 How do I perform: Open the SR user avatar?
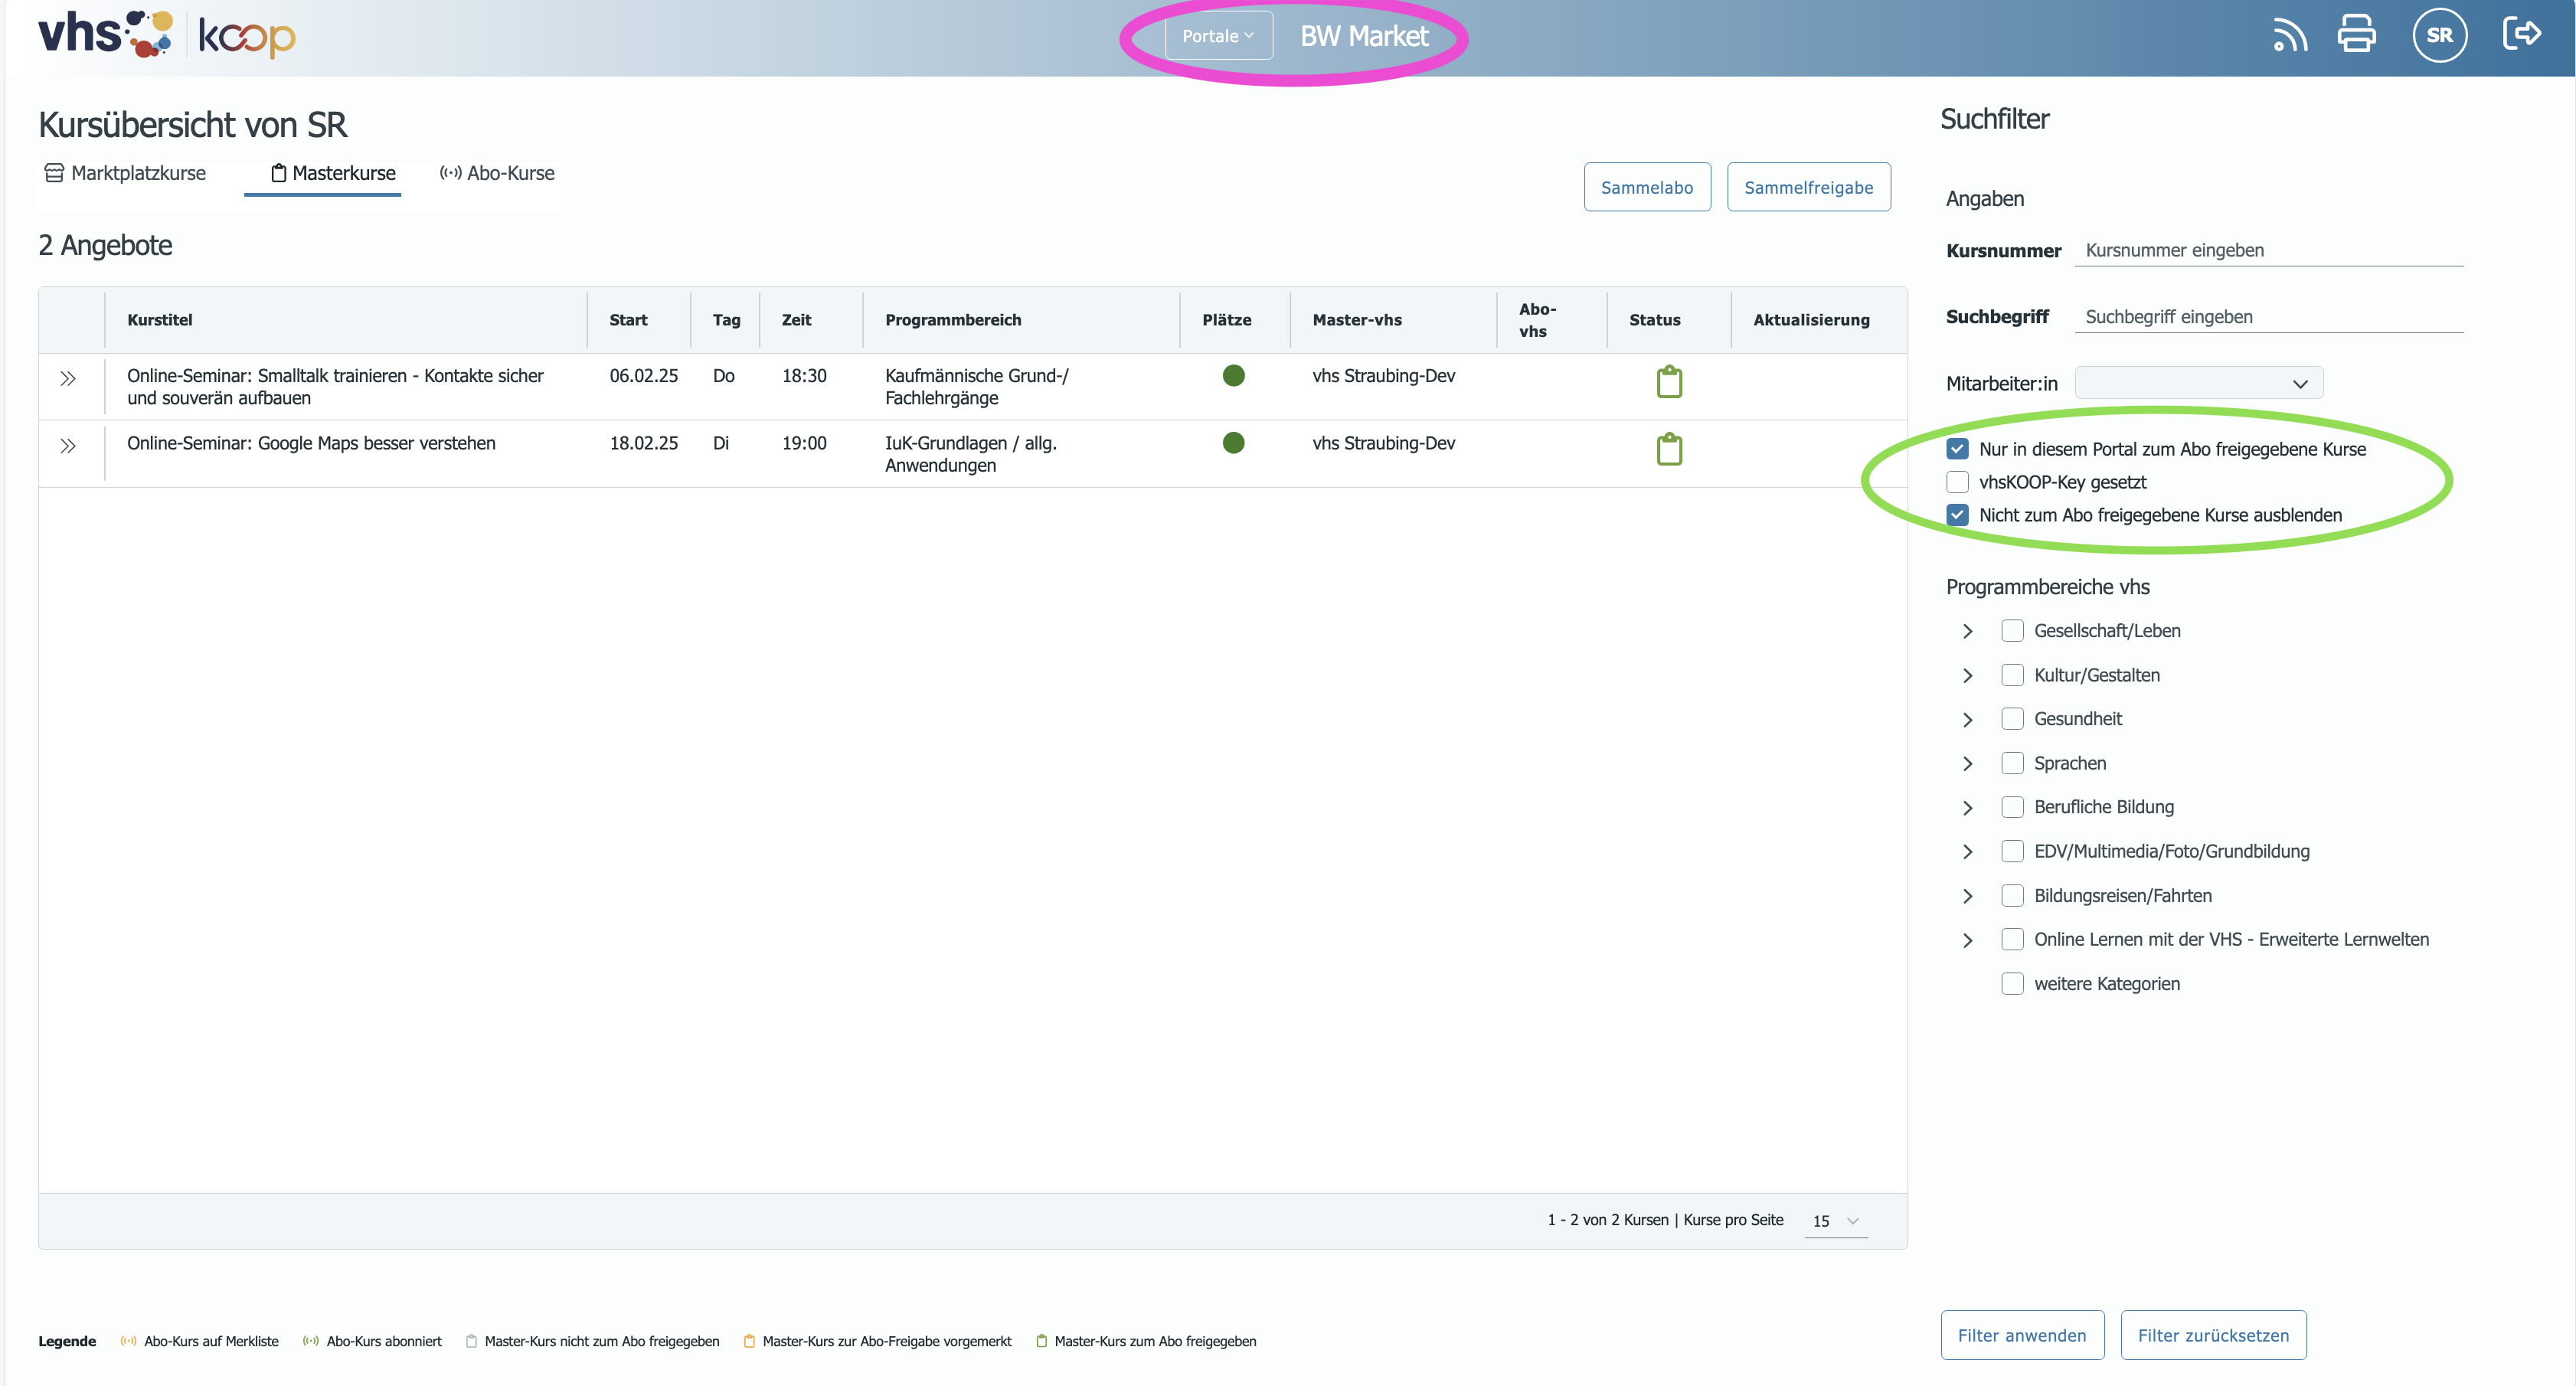[x=2439, y=35]
